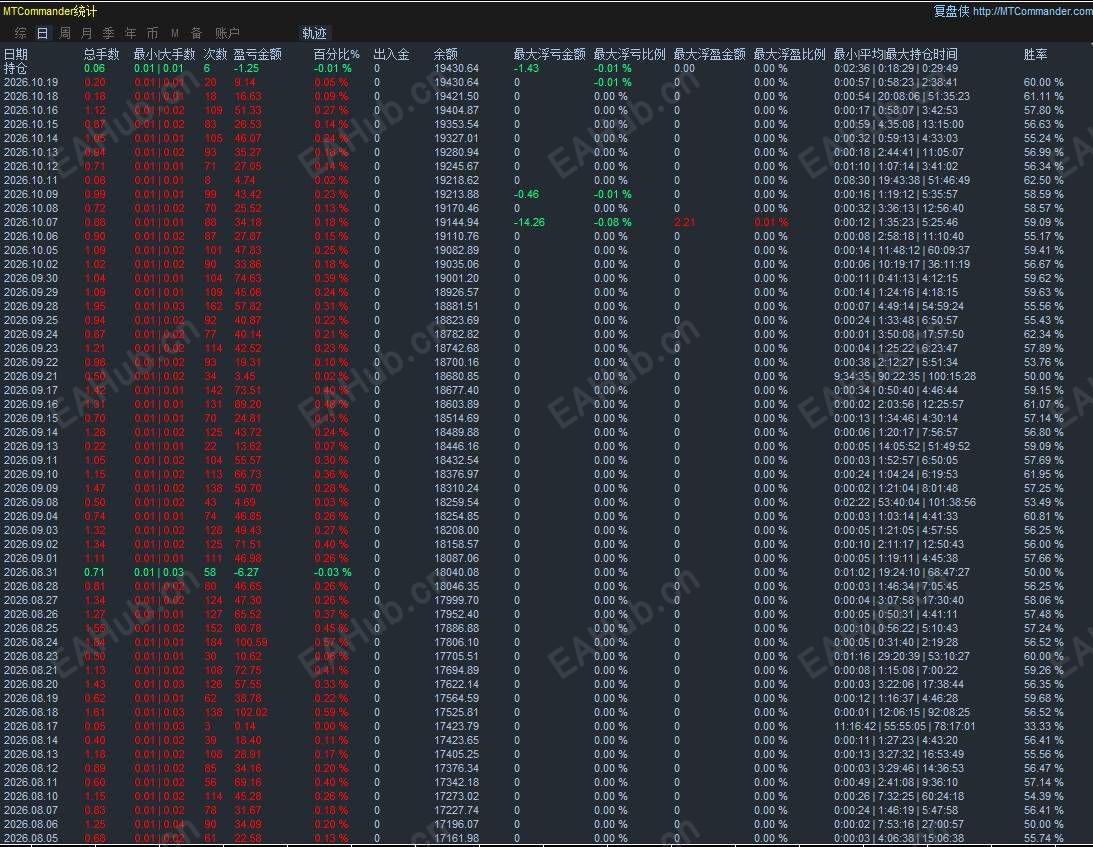Open the 备 tab
1093x847 pixels.
(197, 33)
